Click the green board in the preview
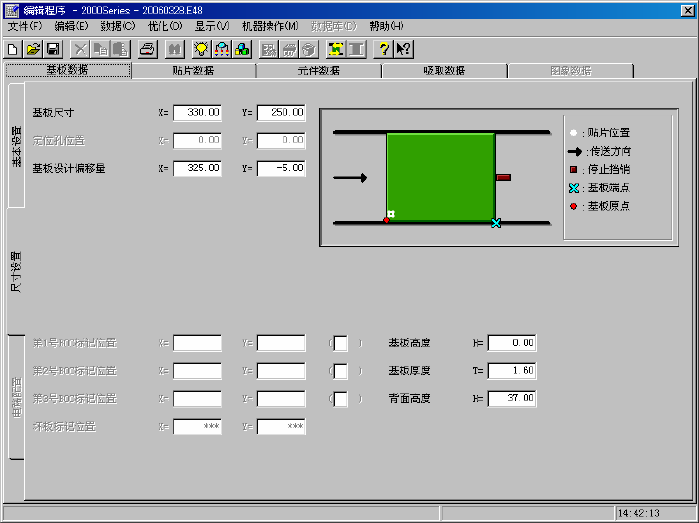 (440, 177)
